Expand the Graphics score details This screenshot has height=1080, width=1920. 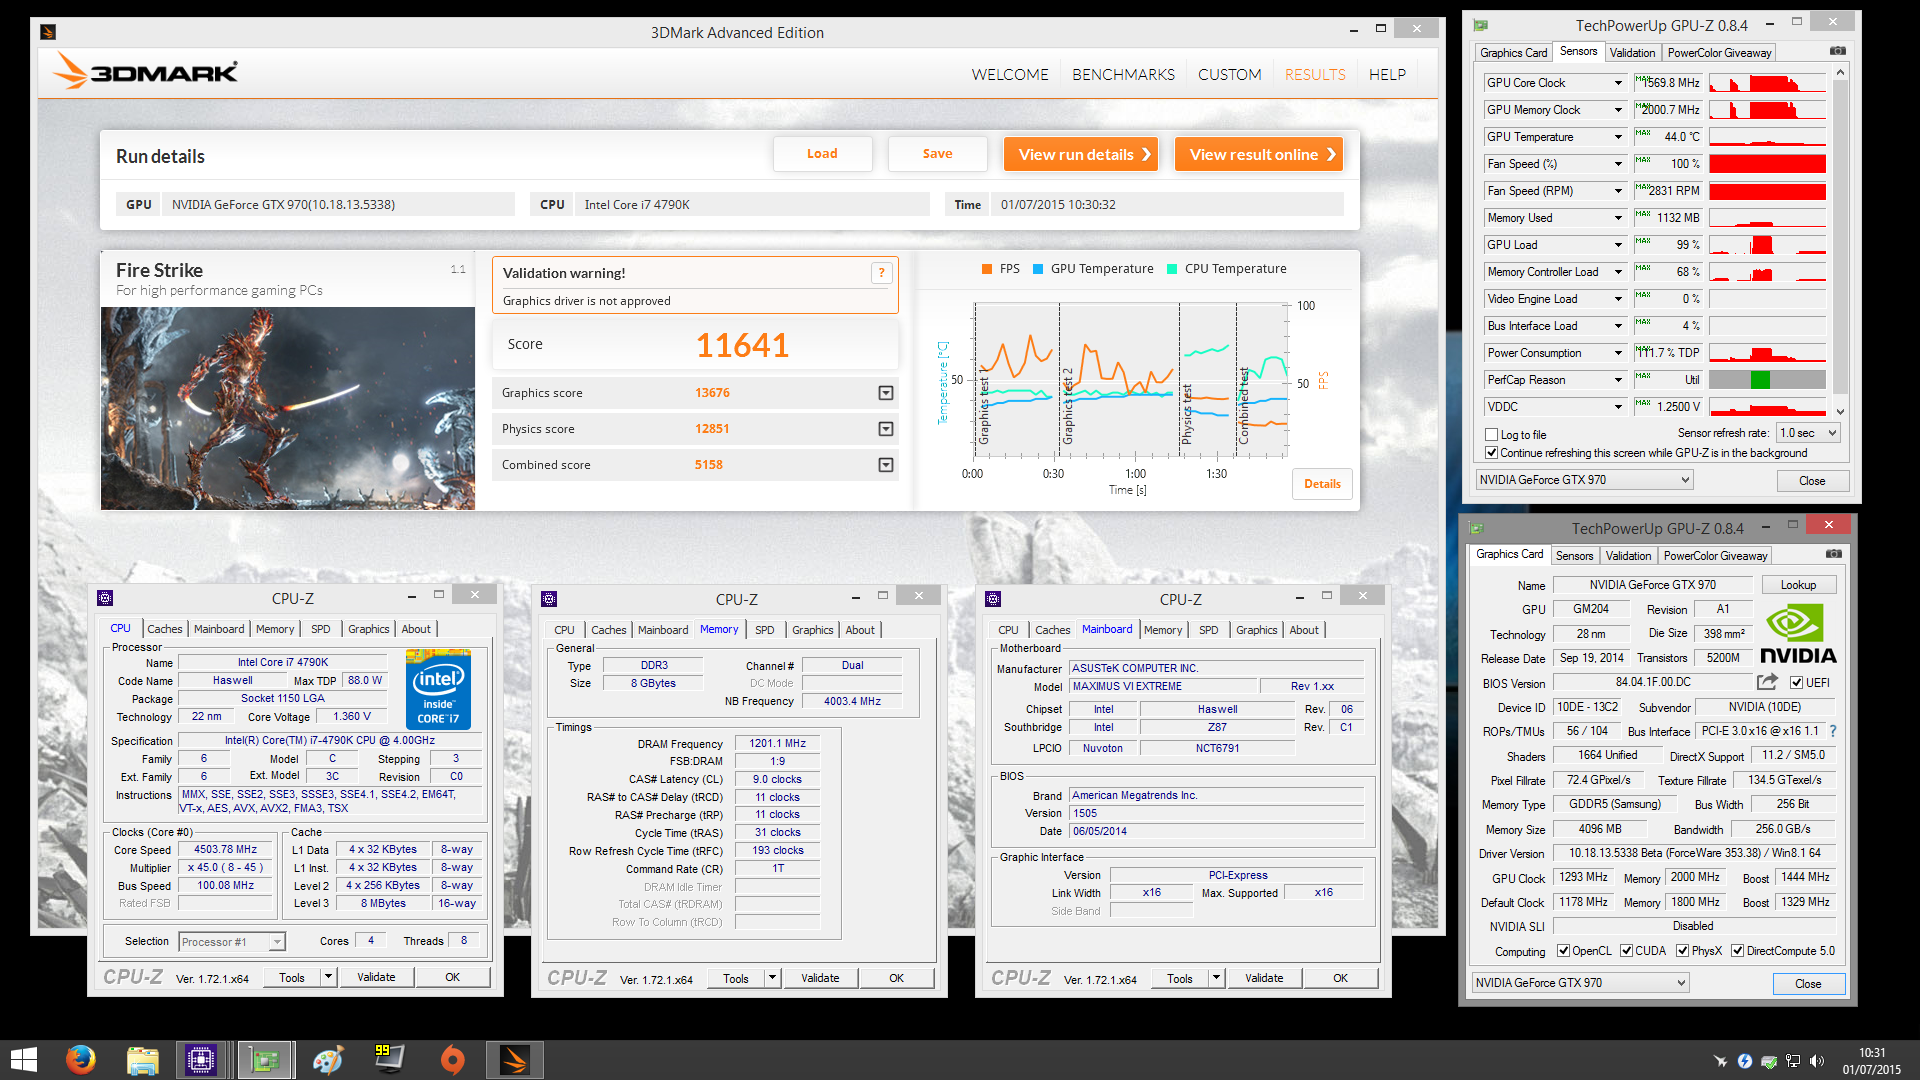click(x=885, y=393)
